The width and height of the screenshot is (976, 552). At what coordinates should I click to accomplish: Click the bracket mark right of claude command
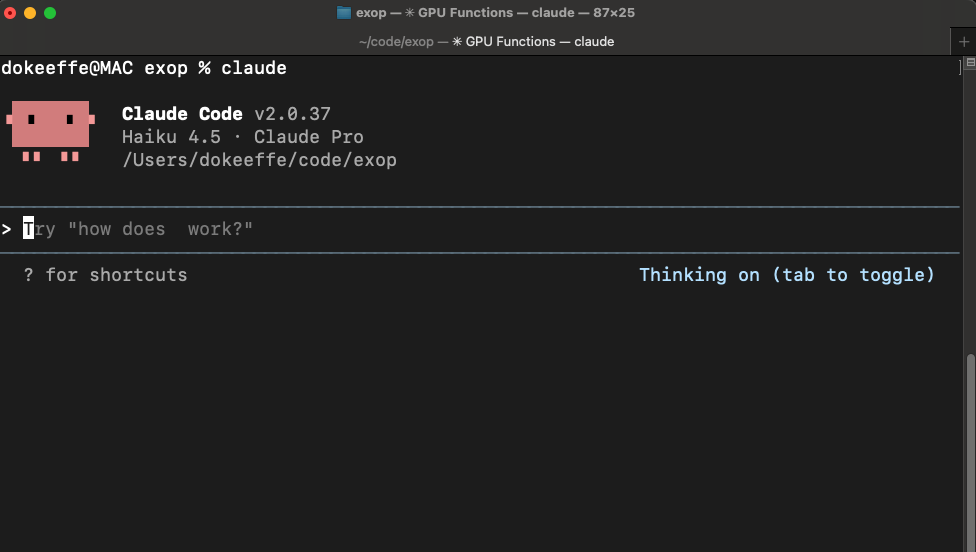coord(961,68)
